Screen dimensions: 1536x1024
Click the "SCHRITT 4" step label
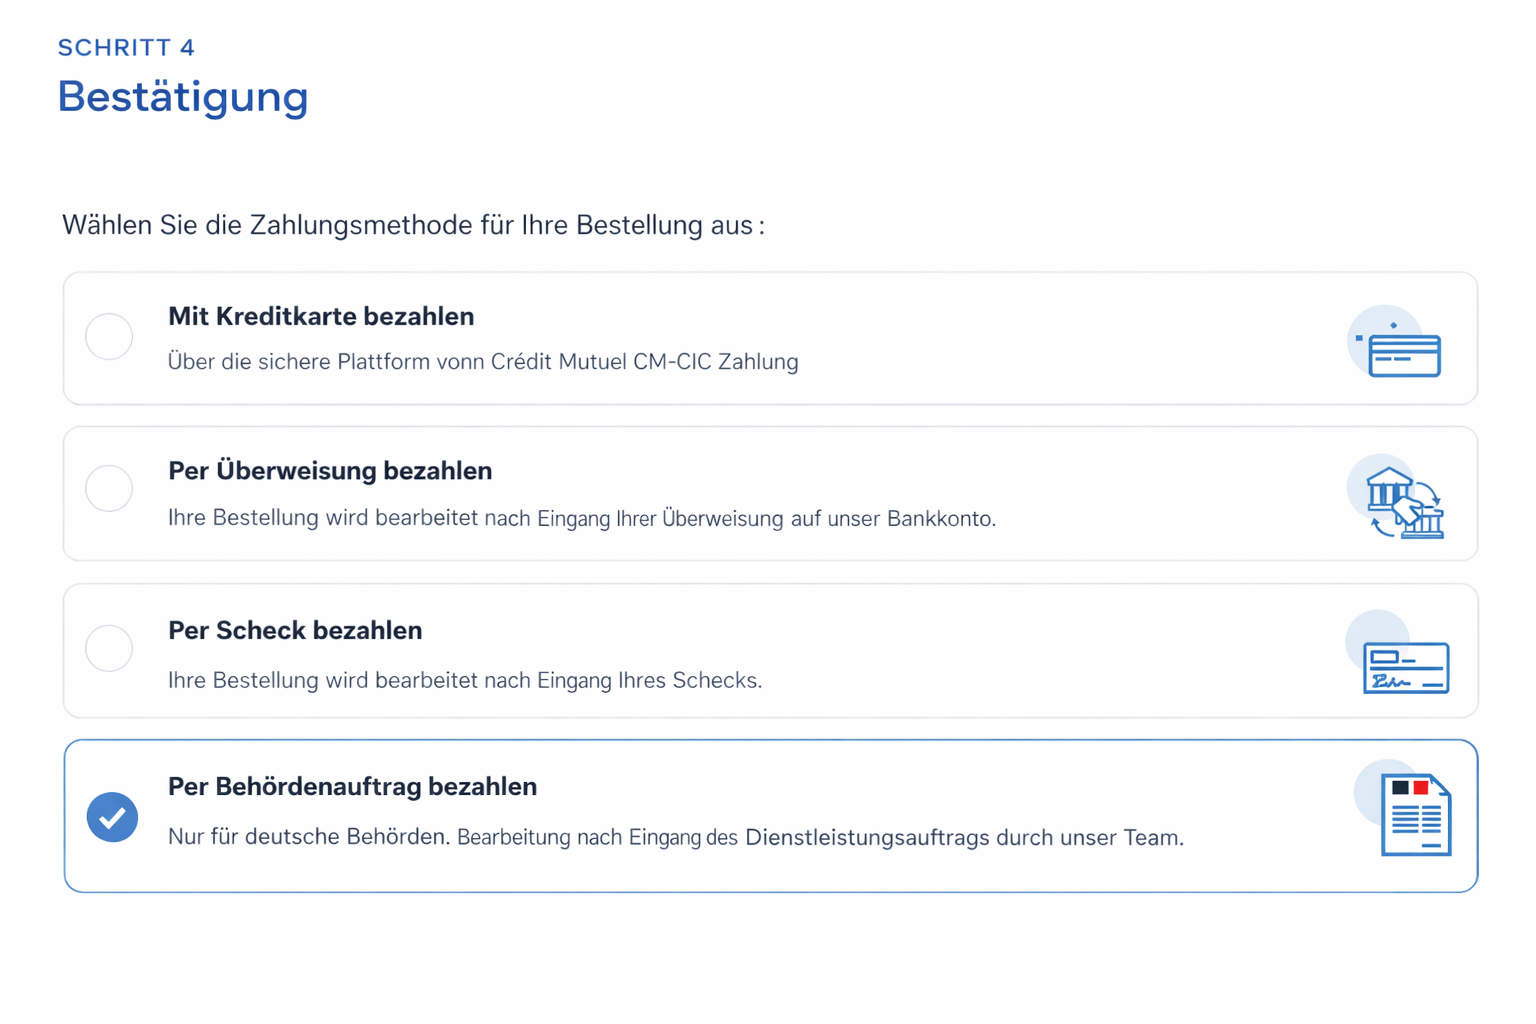pyautogui.click(x=126, y=48)
